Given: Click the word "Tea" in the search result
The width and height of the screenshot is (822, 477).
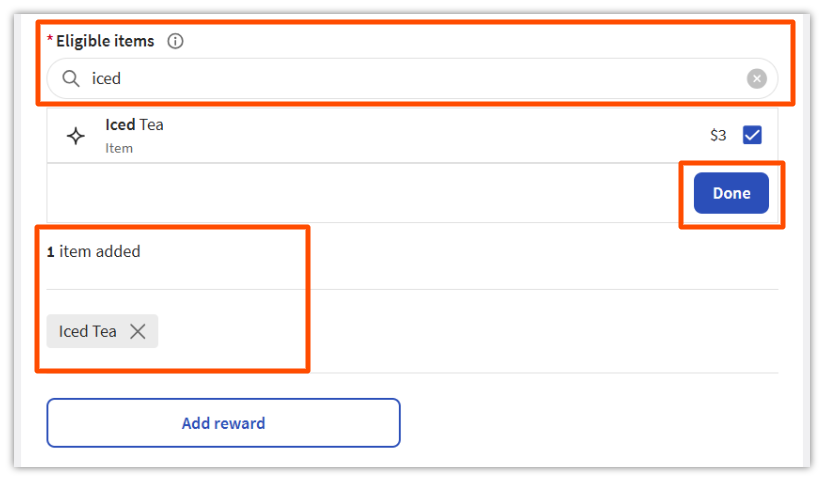Looking at the screenshot, I should (x=151, y=125).
